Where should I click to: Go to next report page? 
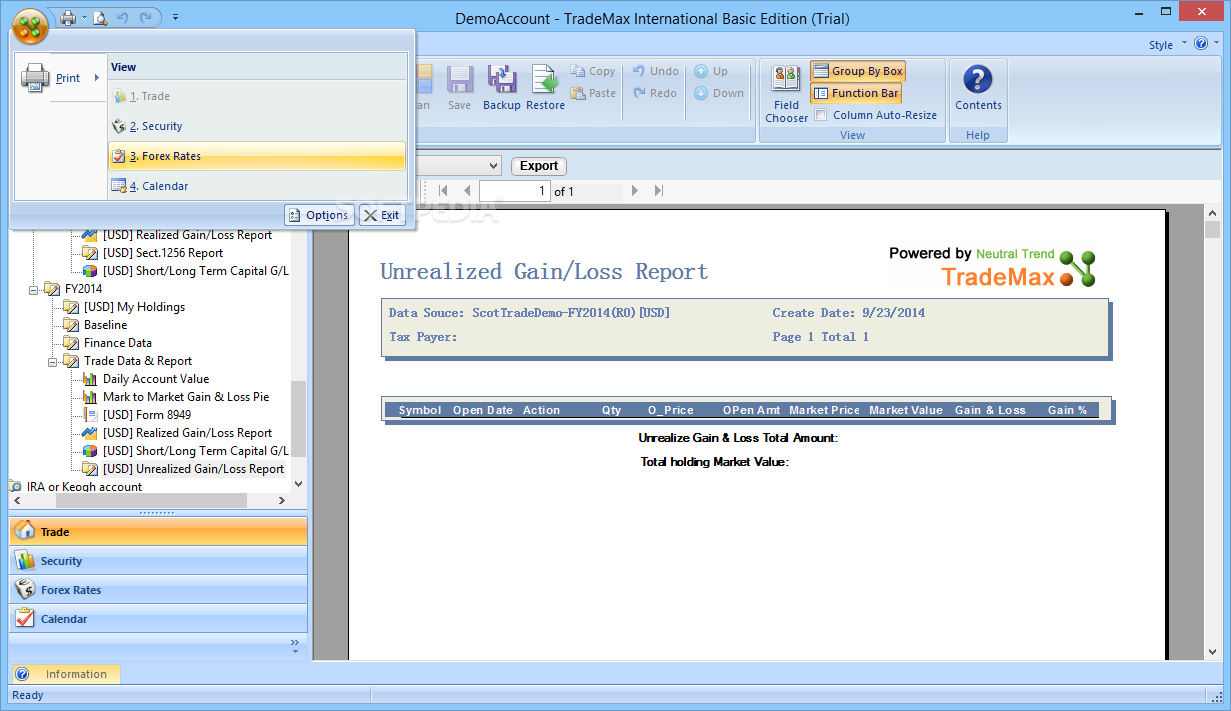(635, 190)
